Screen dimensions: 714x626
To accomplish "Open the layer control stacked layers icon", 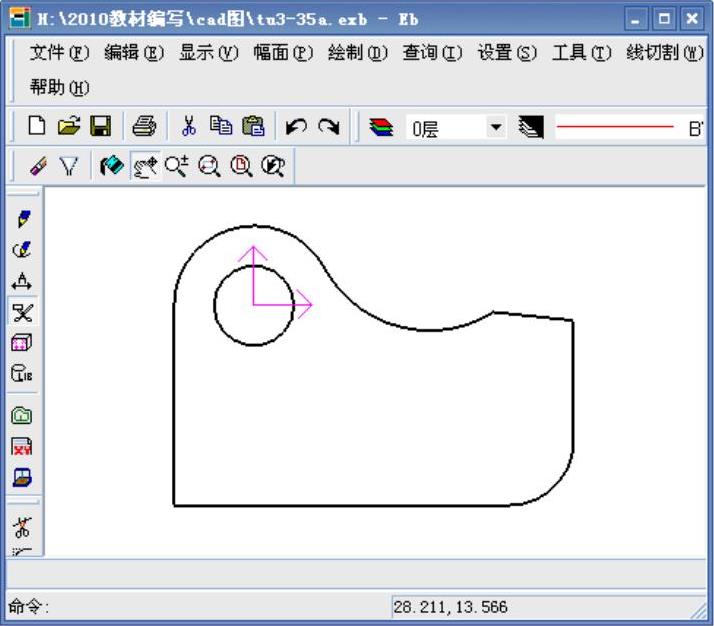I will coord(381,127).
